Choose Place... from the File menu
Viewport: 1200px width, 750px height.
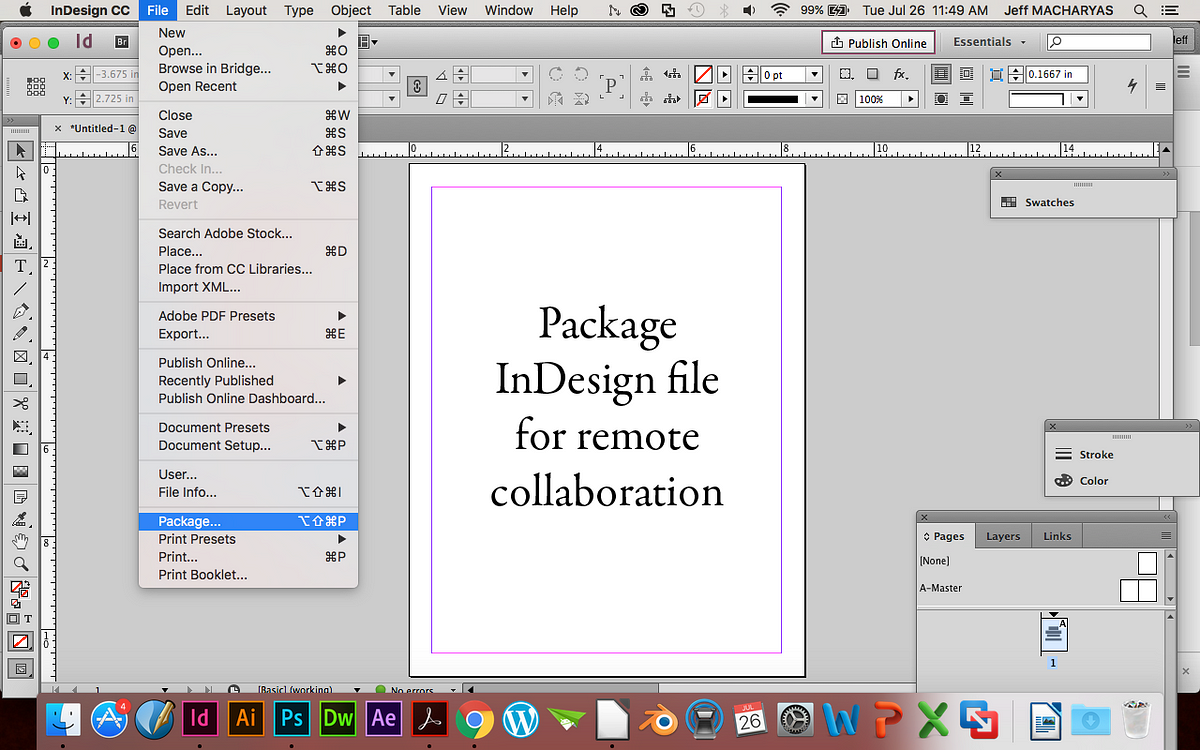[x=248, y=251]
